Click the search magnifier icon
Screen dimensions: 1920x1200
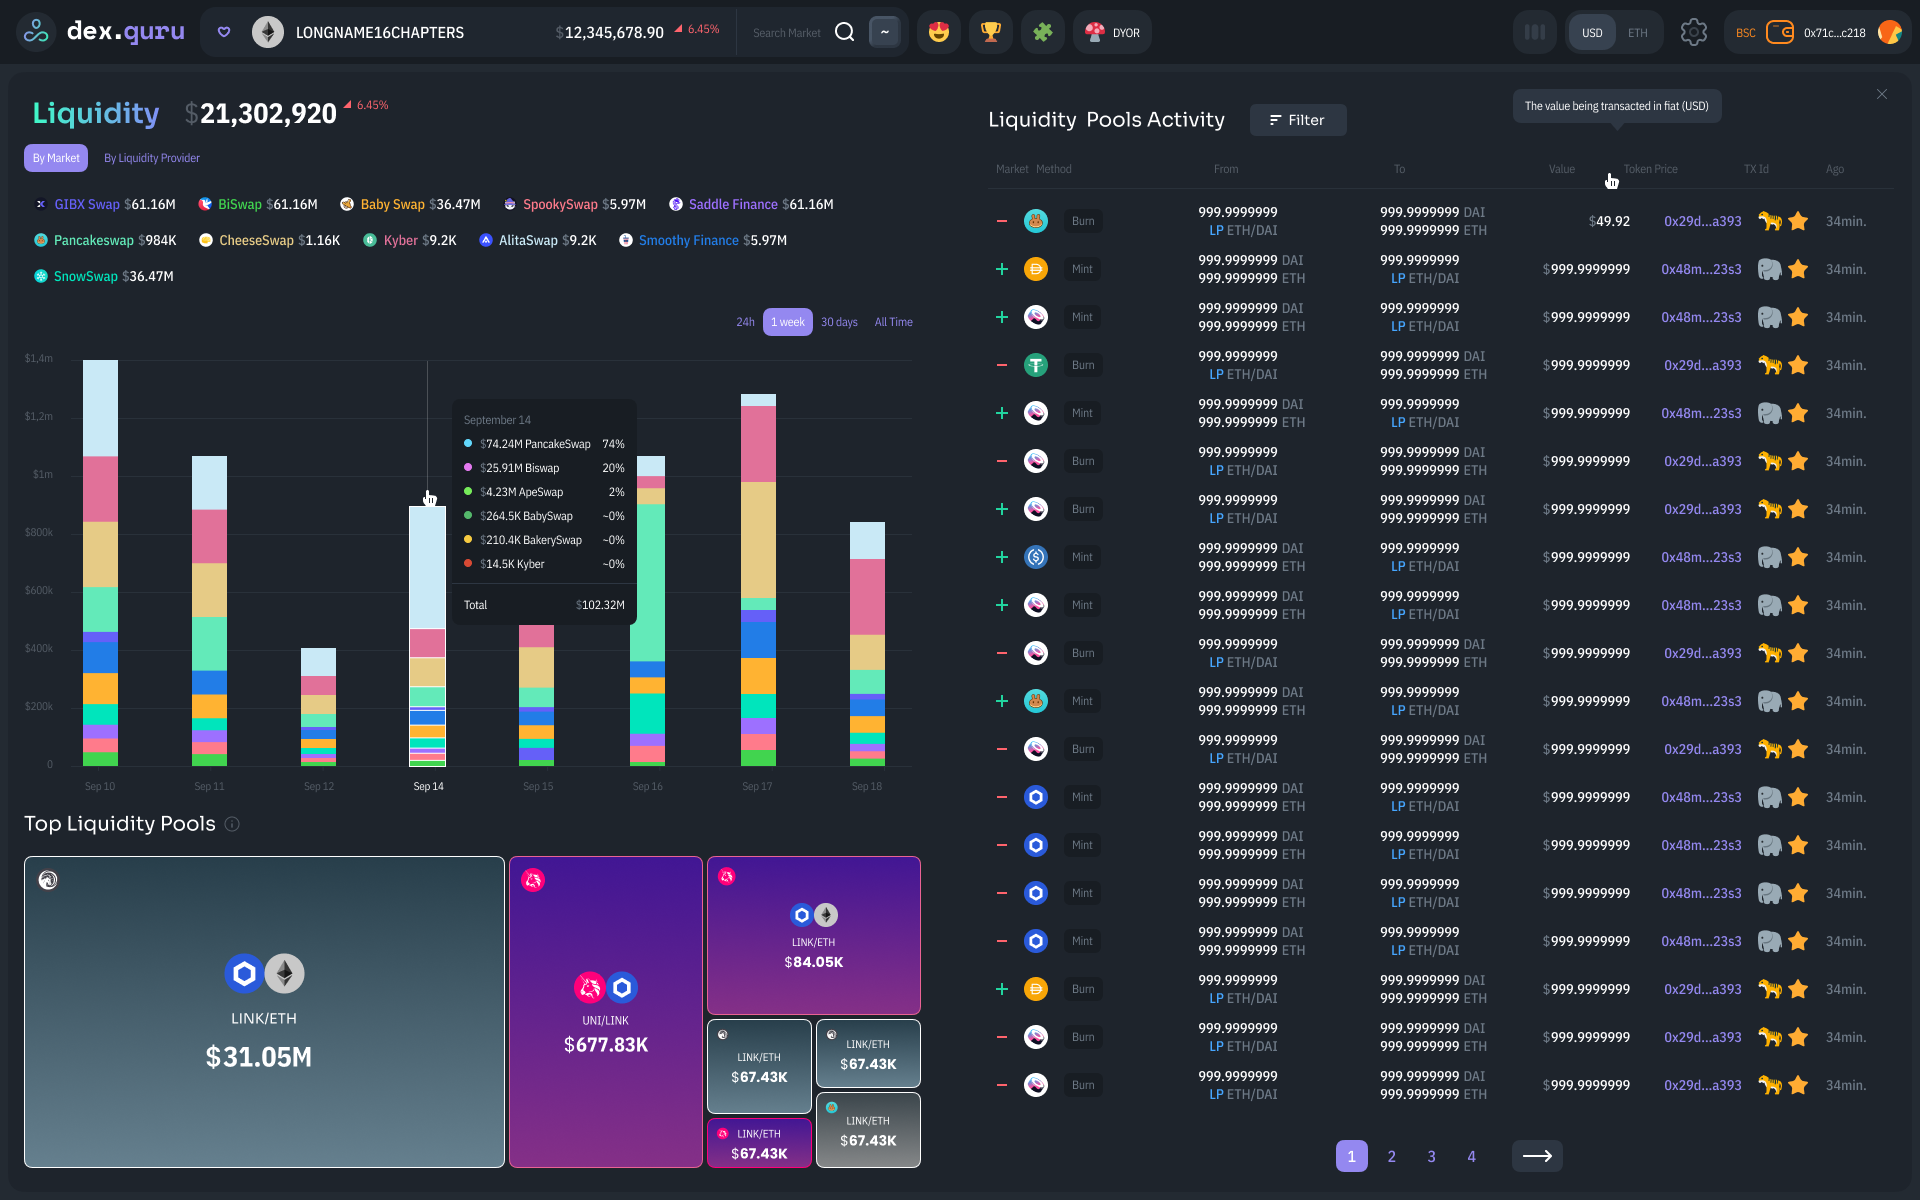click(845, 32)
